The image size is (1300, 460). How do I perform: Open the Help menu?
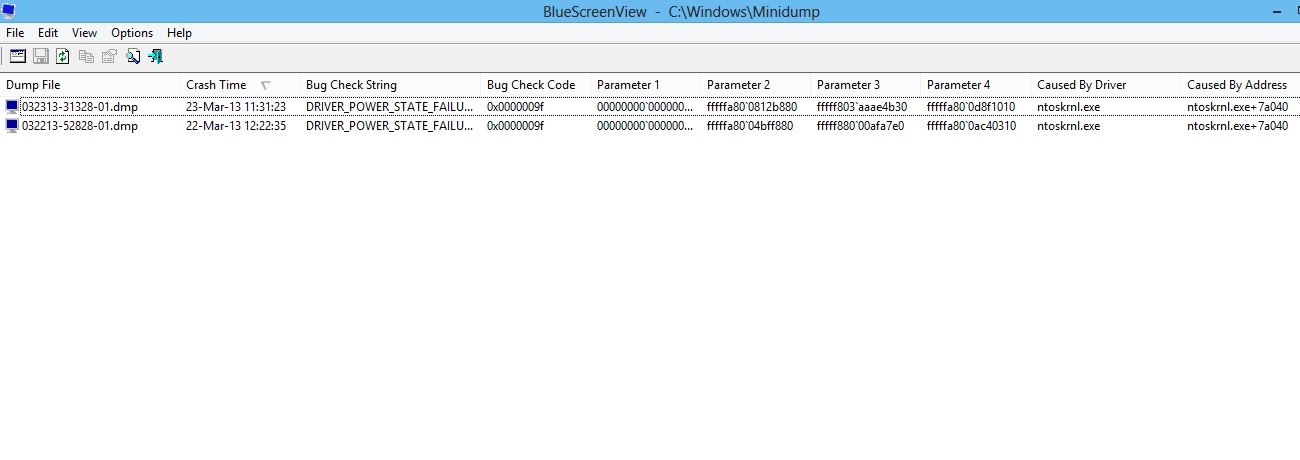[179, 33]
